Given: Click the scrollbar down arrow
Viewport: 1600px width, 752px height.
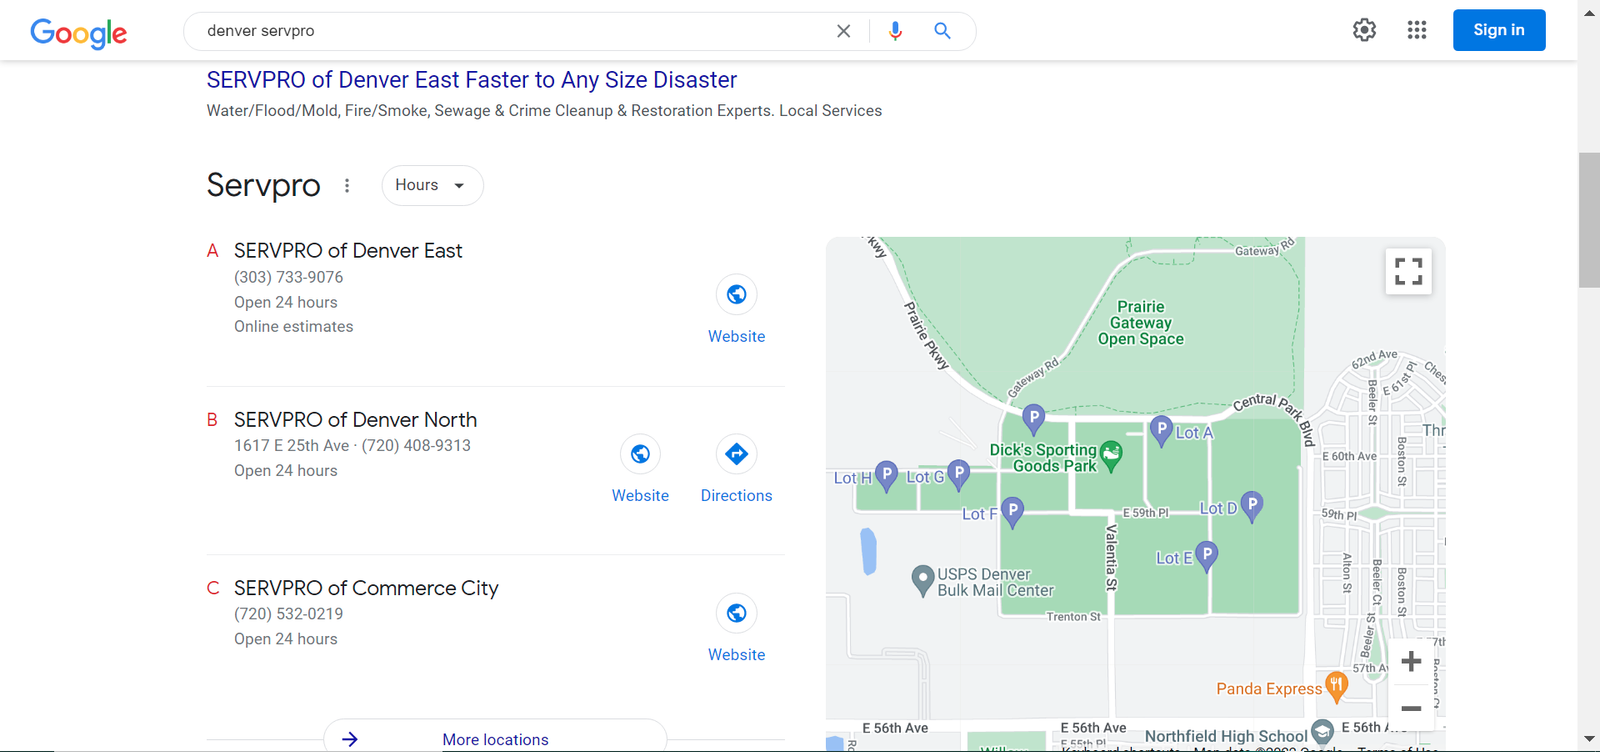Looking at the screenshot, I should [x=1589, y=740].
